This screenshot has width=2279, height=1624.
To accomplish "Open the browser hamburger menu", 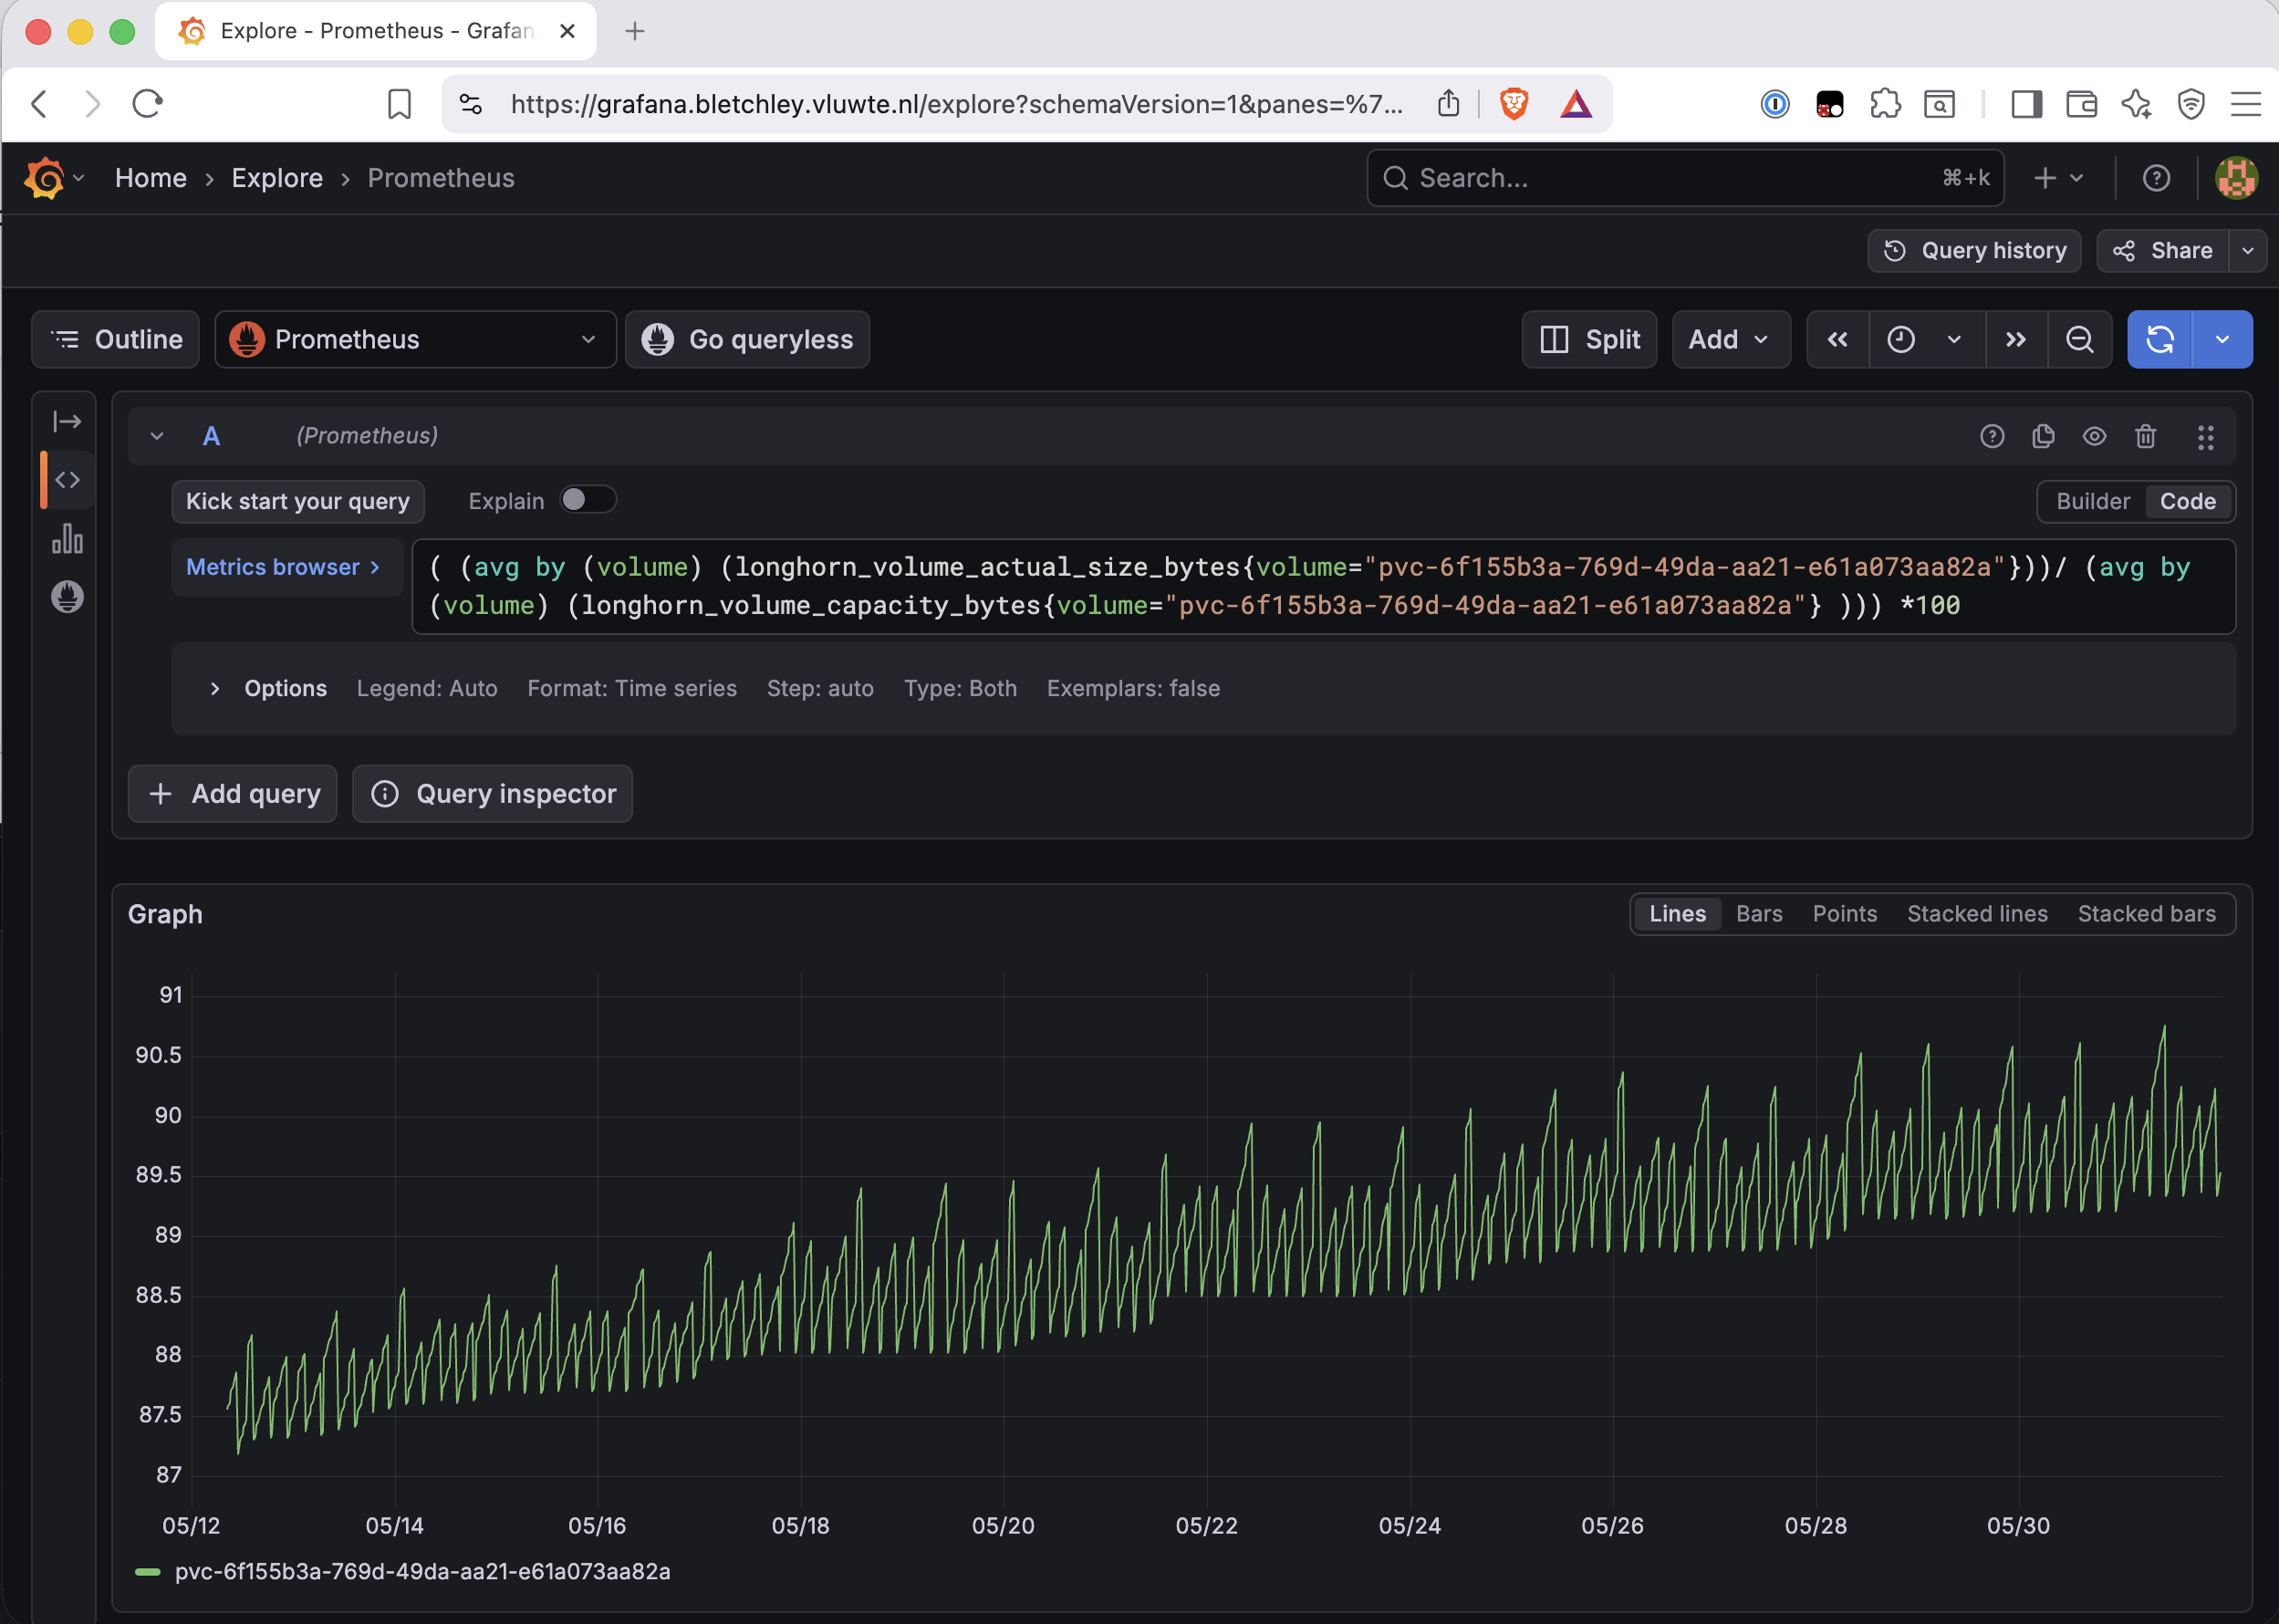I will click(x=2245, y=104).
